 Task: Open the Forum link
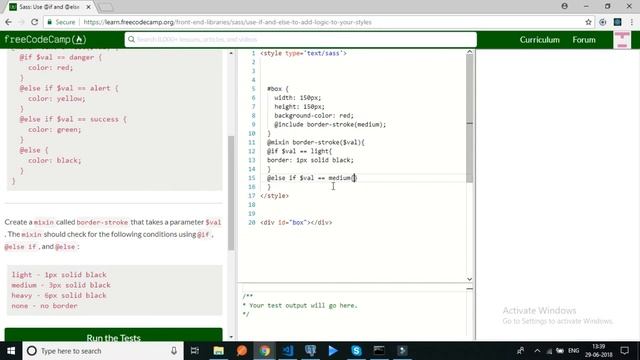click(584, 40)
